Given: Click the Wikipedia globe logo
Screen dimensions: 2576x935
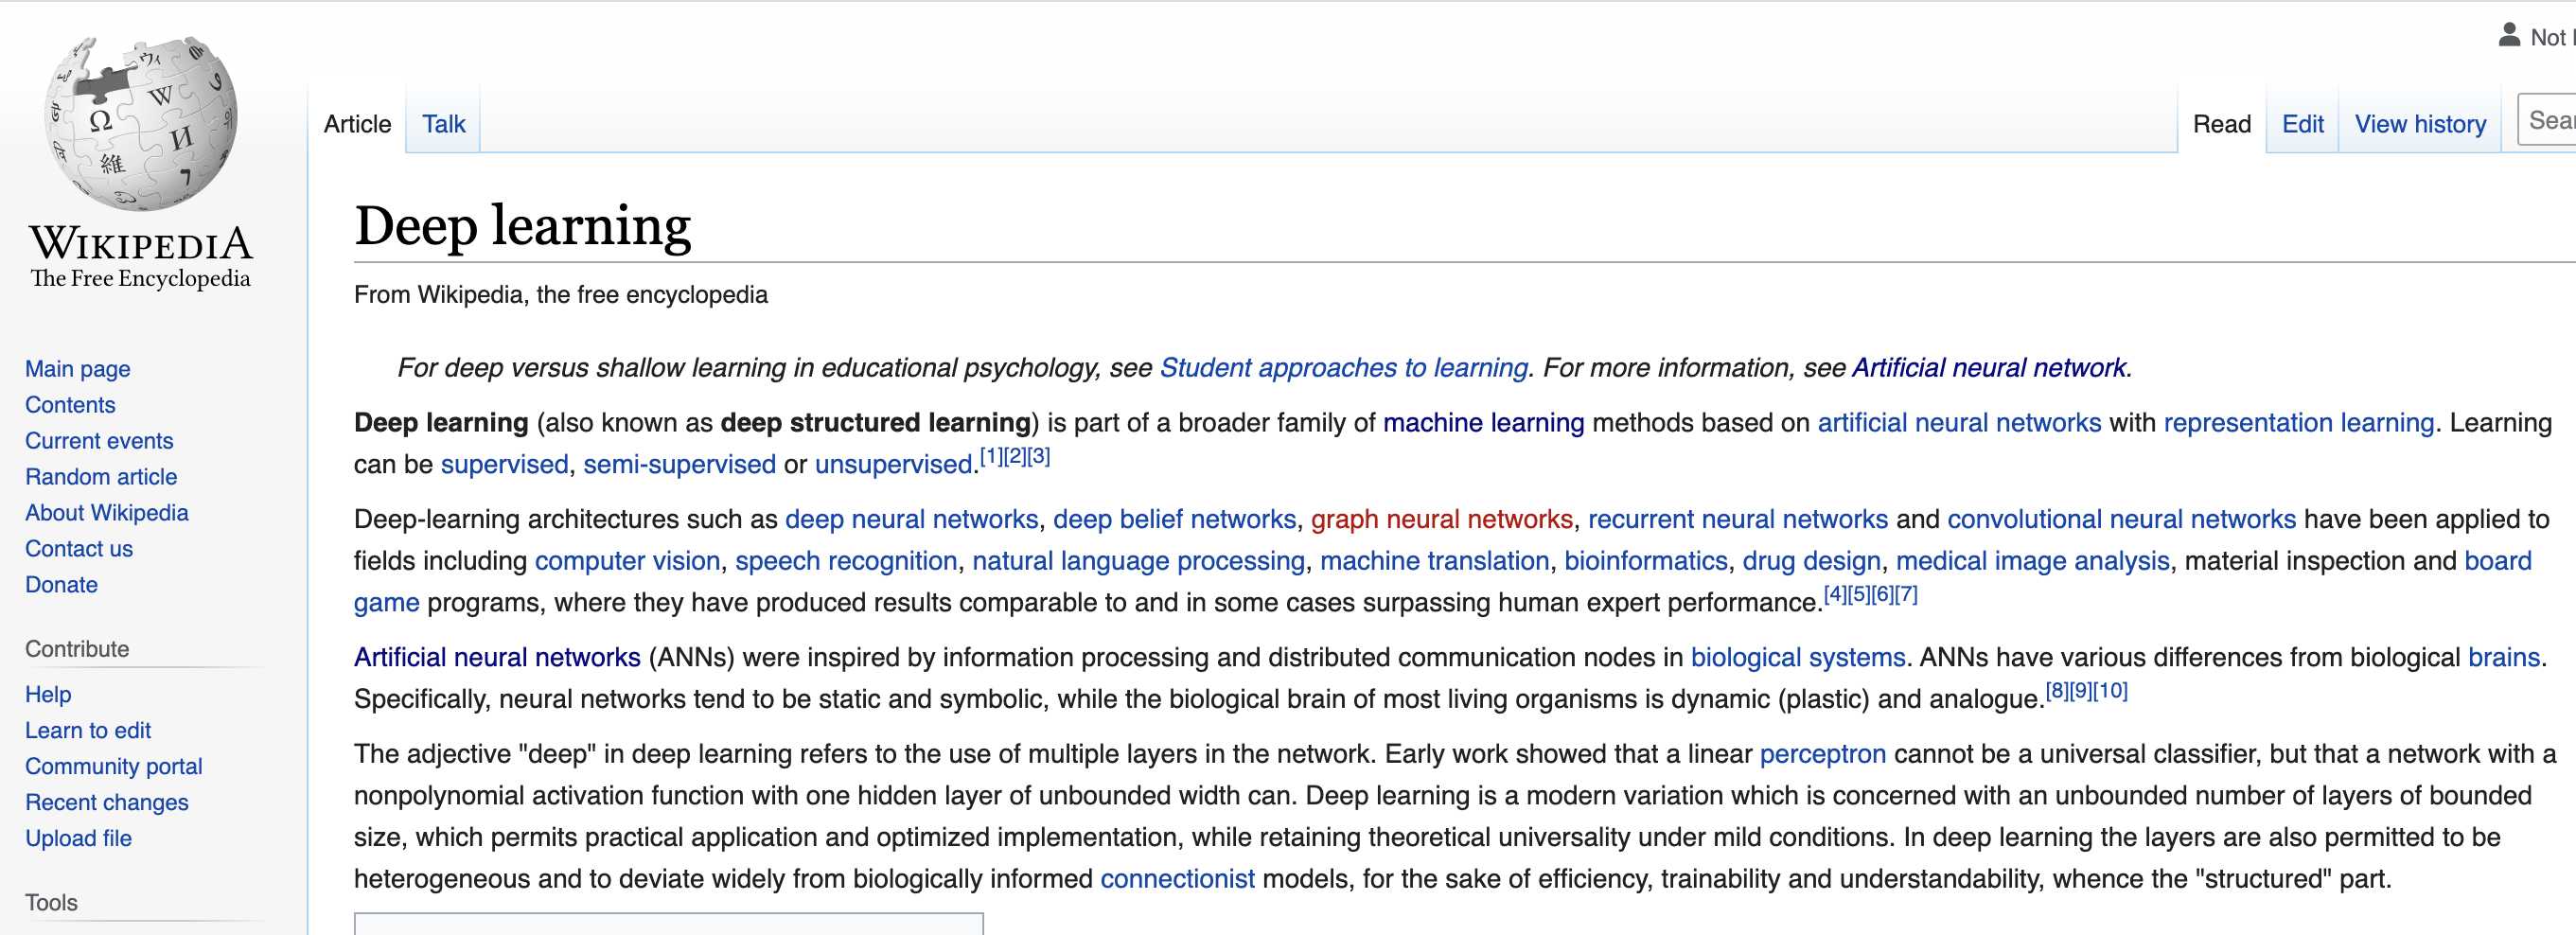Looking at the screenshot, I should coord(141,123).
